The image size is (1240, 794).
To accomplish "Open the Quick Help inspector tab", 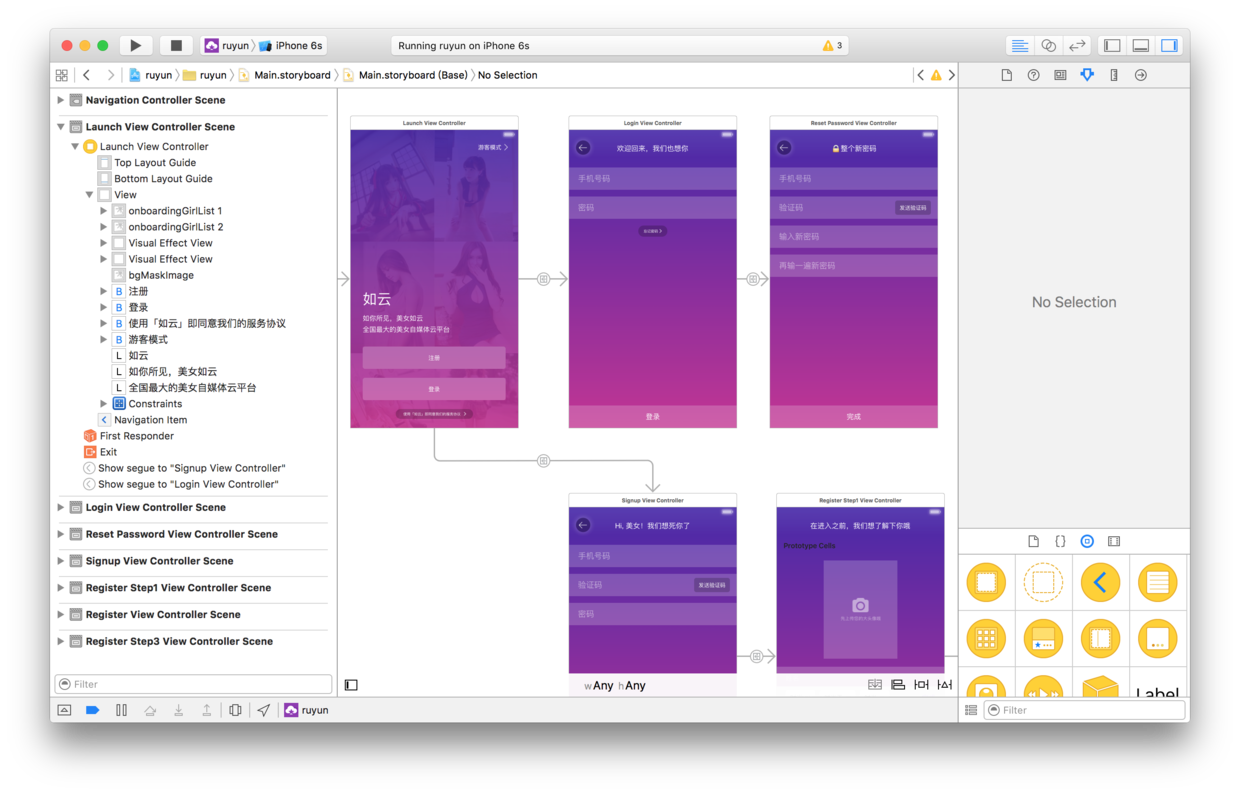I will 1033,75.
